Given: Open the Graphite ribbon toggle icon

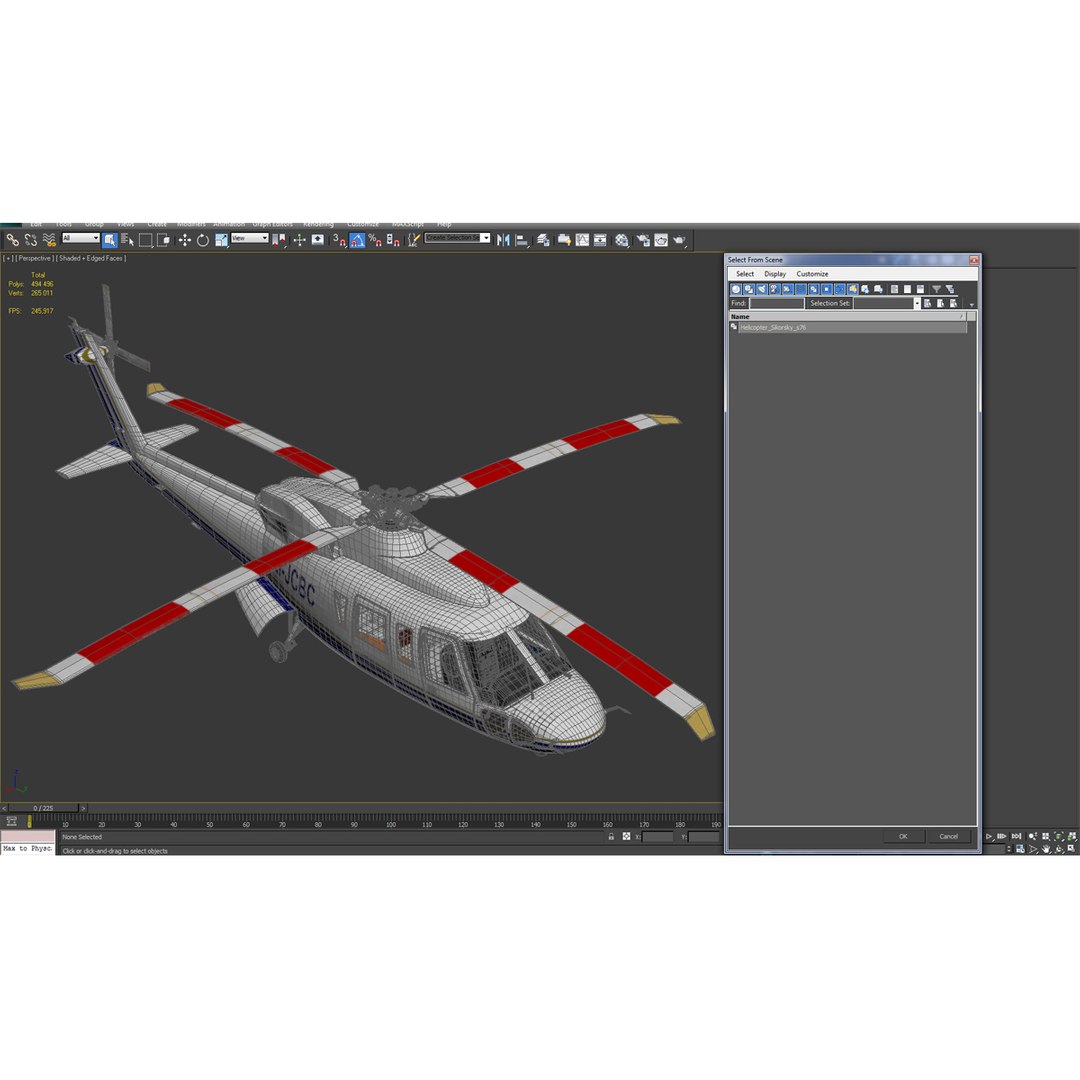Looking at the screenshot, I should (x=563, y=240).
